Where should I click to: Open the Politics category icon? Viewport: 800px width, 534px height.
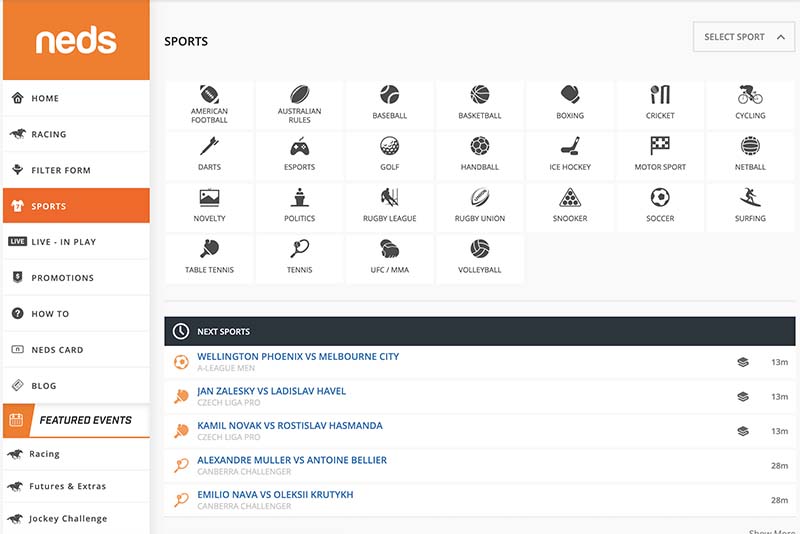click(299, 198)
